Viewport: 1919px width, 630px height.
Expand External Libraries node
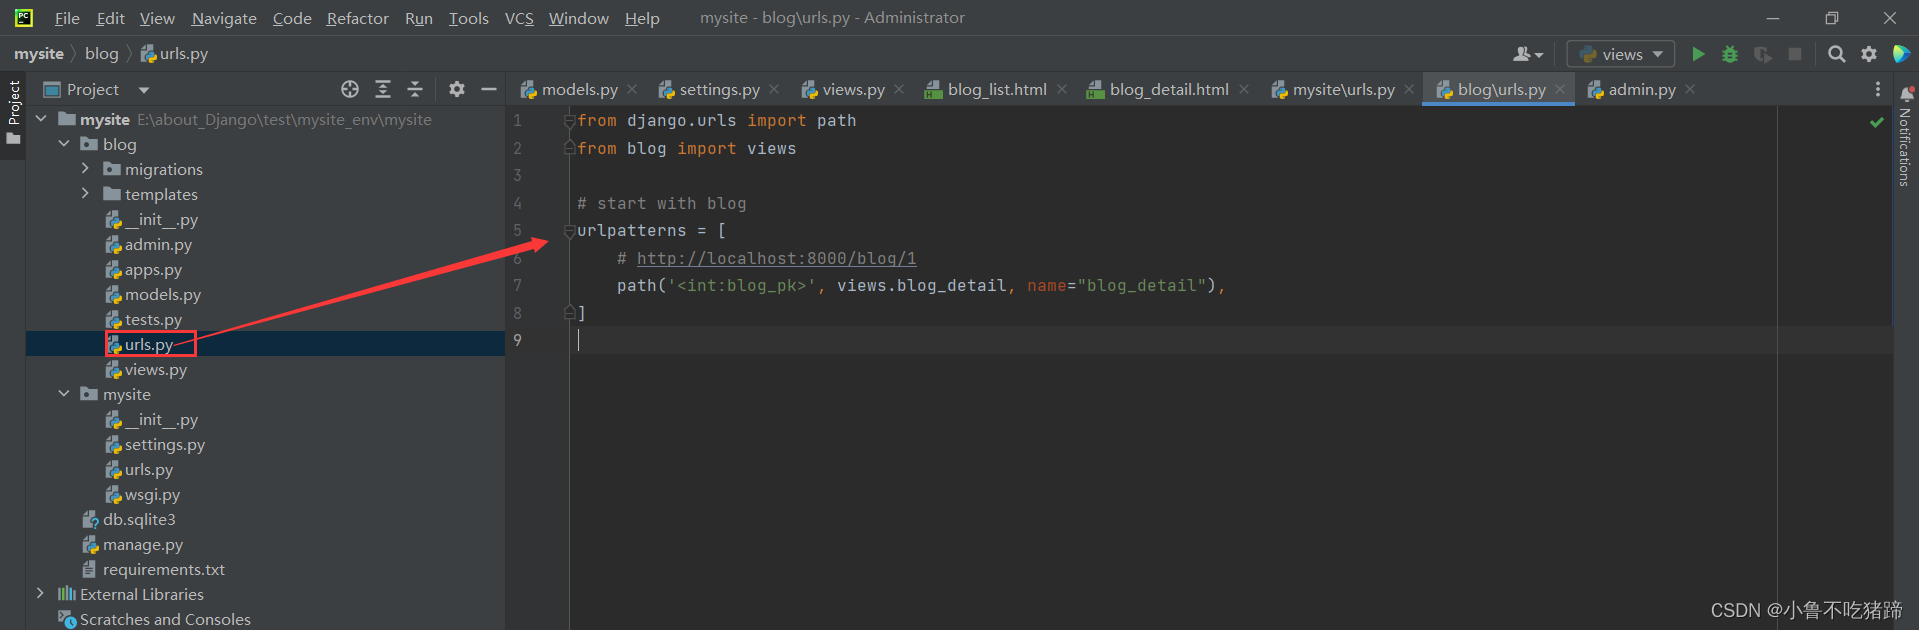[40, 594]
